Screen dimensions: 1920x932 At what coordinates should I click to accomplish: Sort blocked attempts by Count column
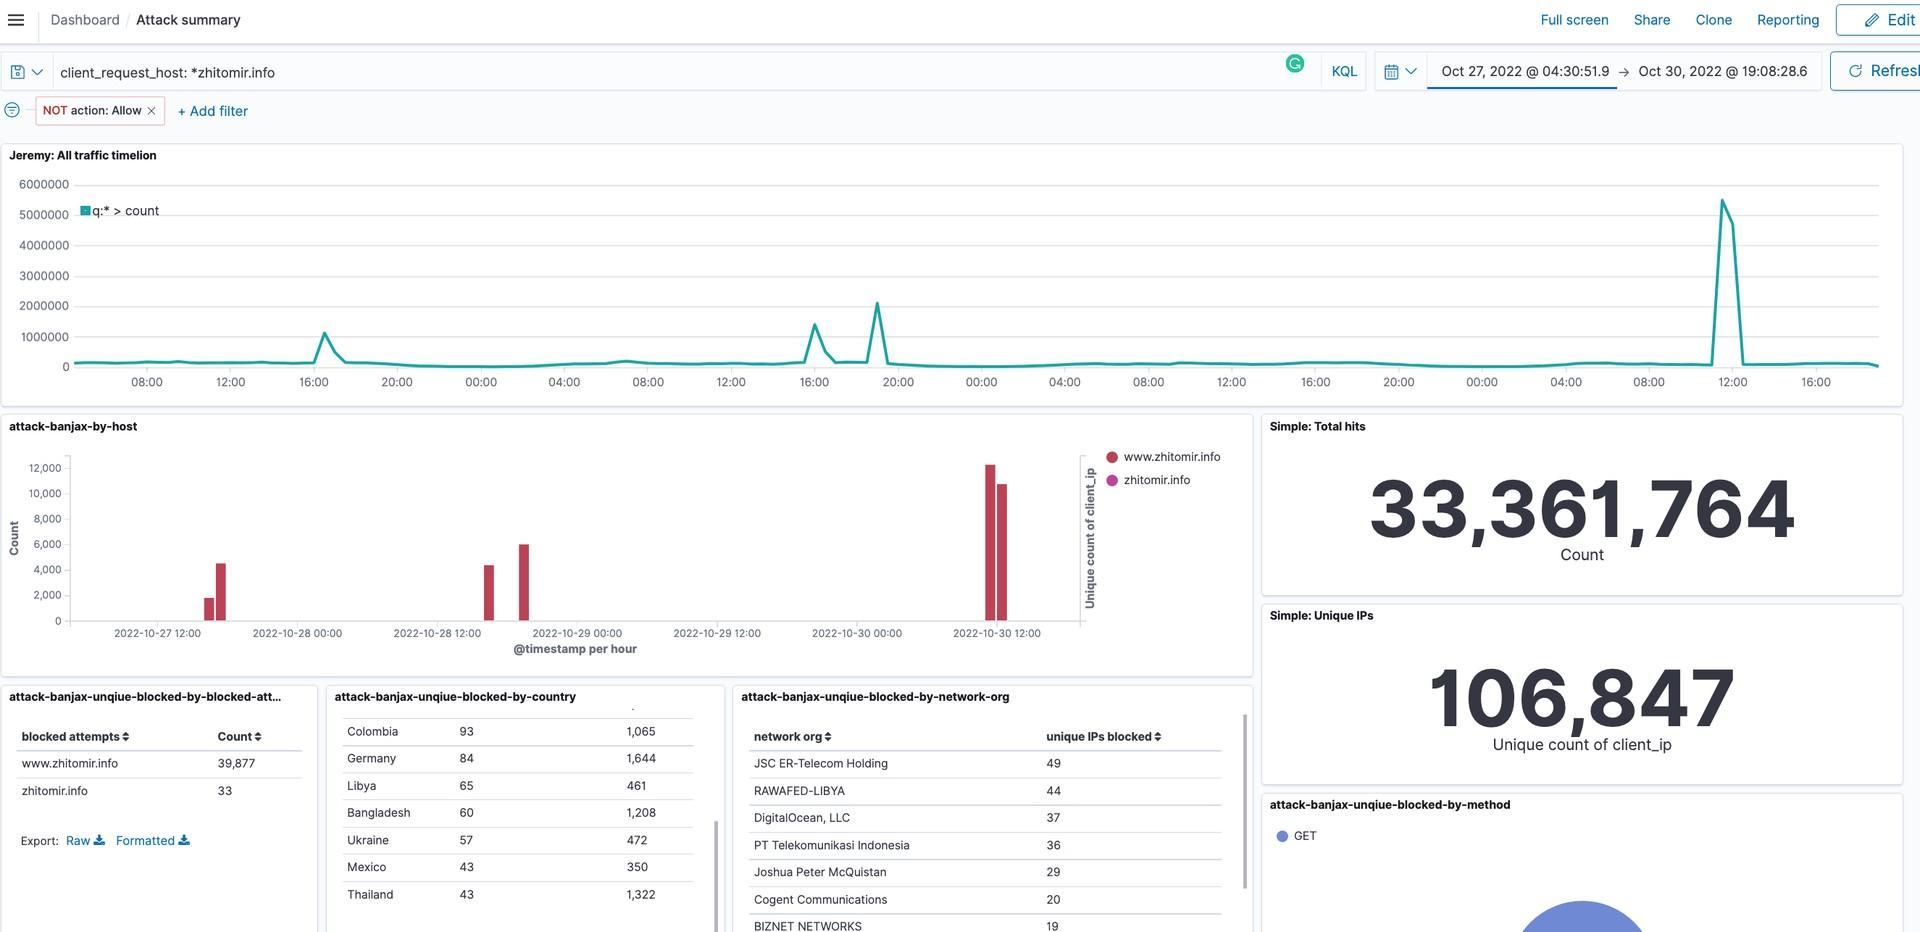(239, 737)
